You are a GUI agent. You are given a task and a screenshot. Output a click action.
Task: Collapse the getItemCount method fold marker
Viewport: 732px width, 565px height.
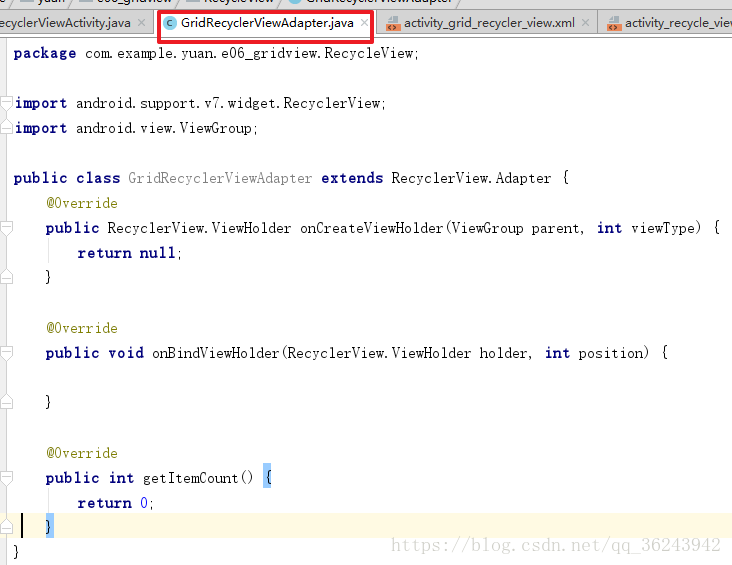(6, 478)
